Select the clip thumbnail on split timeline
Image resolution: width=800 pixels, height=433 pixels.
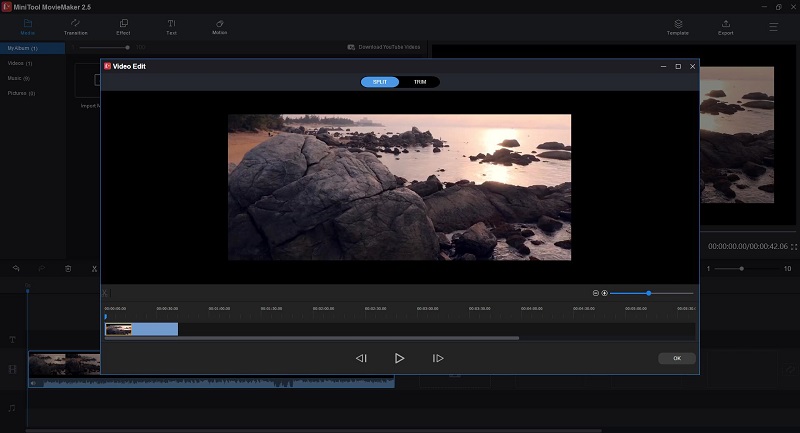[x=118, y=329]
